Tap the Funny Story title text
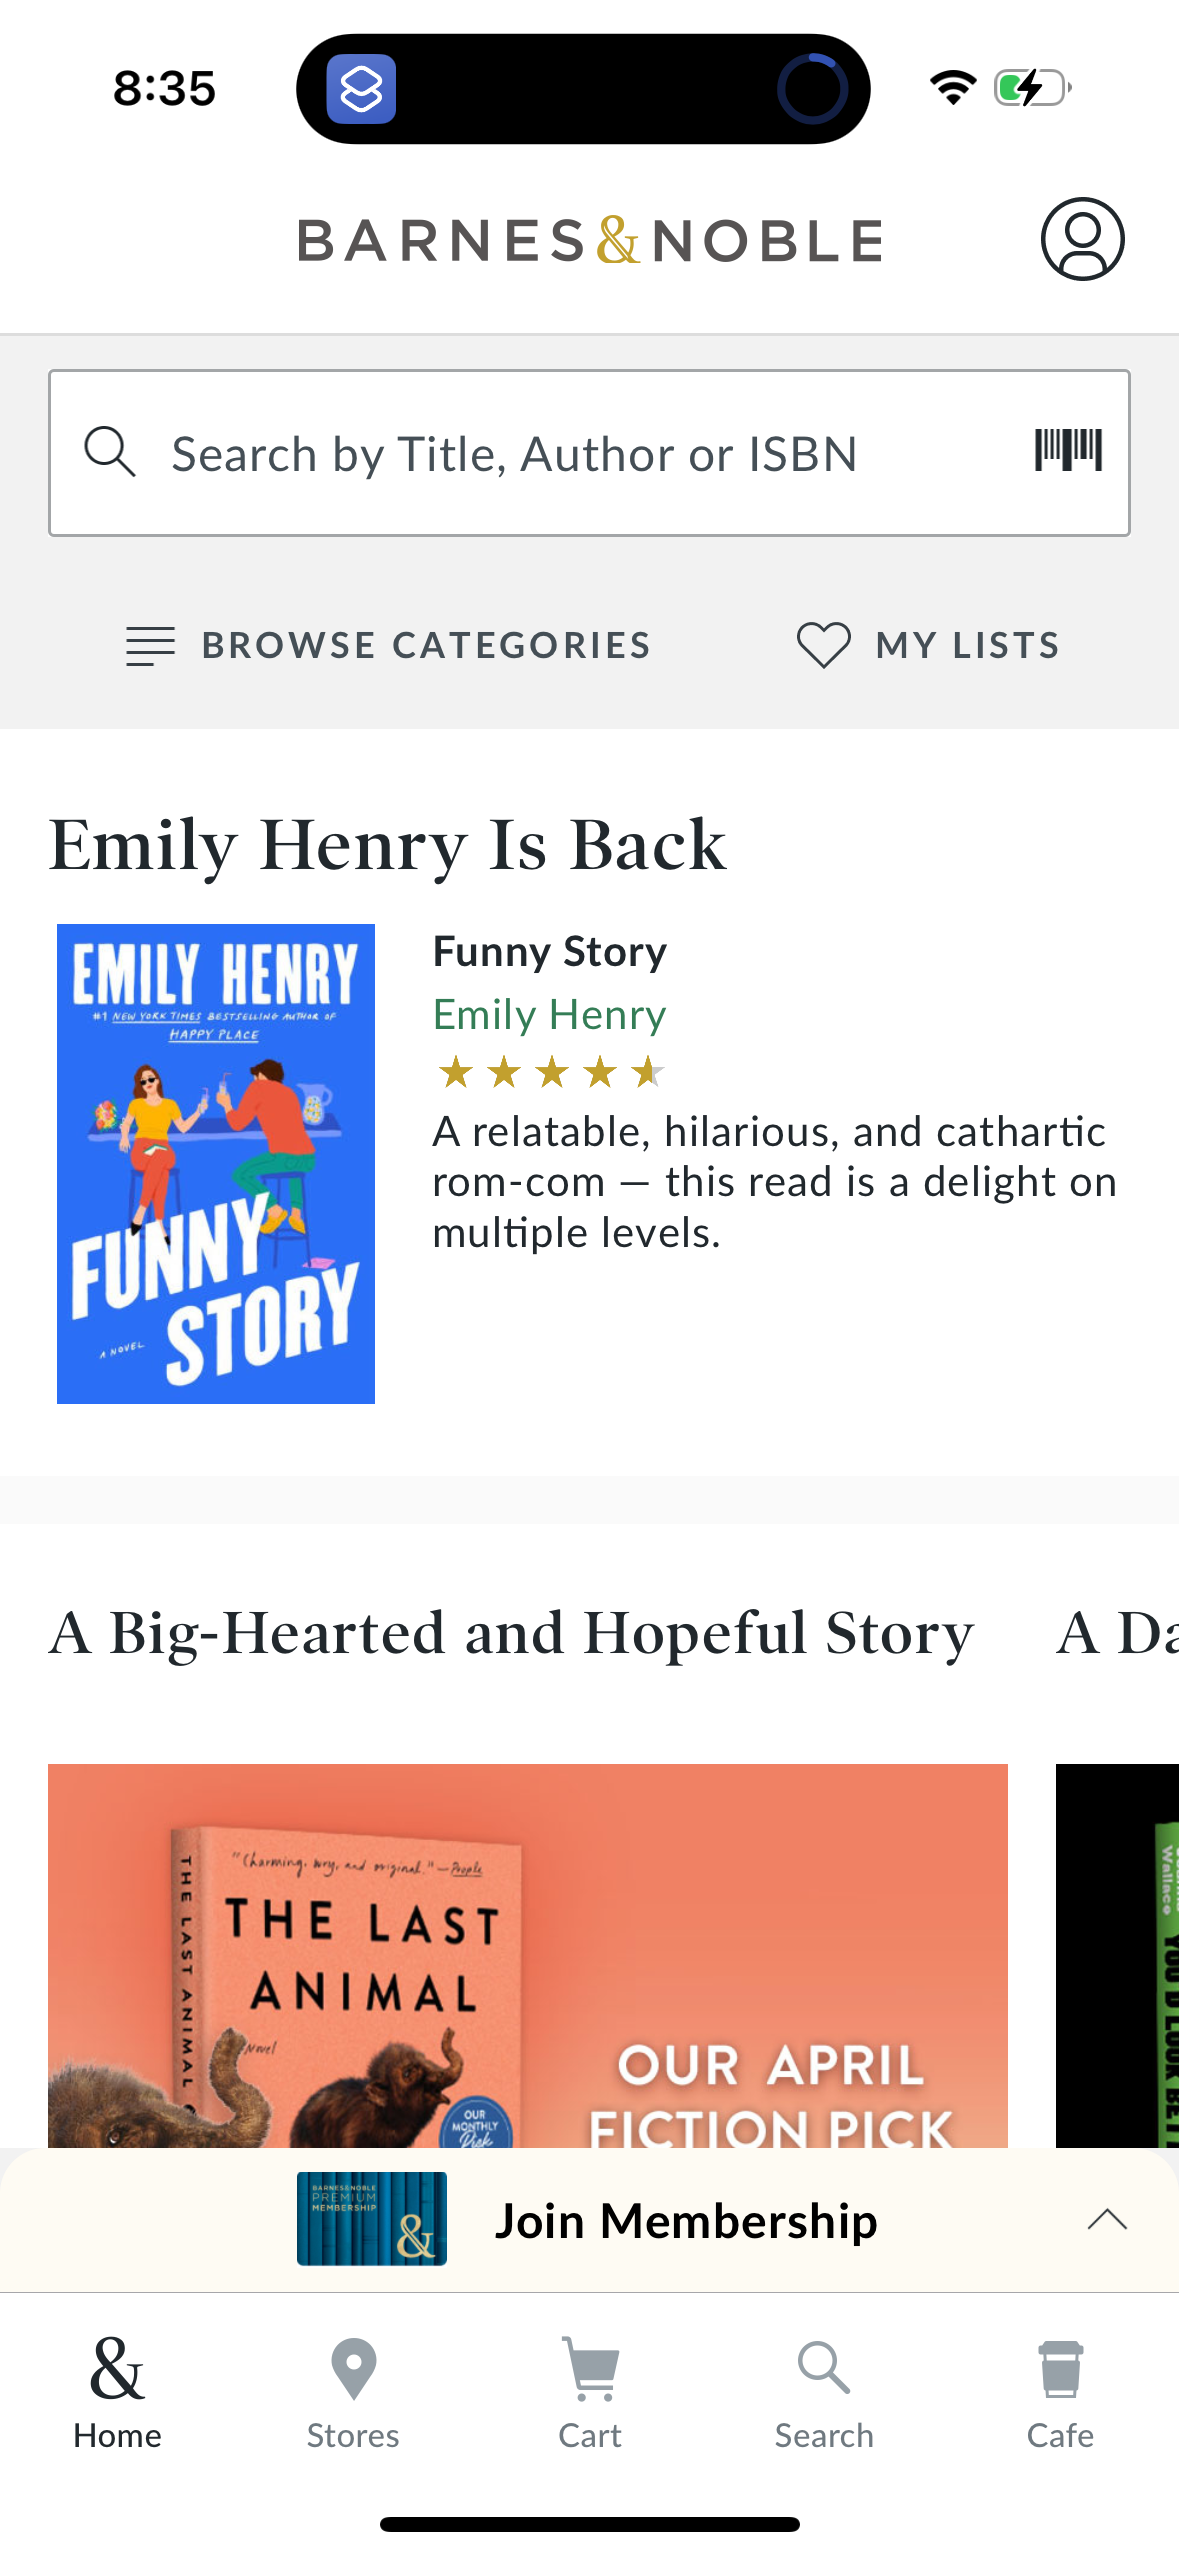 coord(549,952)
